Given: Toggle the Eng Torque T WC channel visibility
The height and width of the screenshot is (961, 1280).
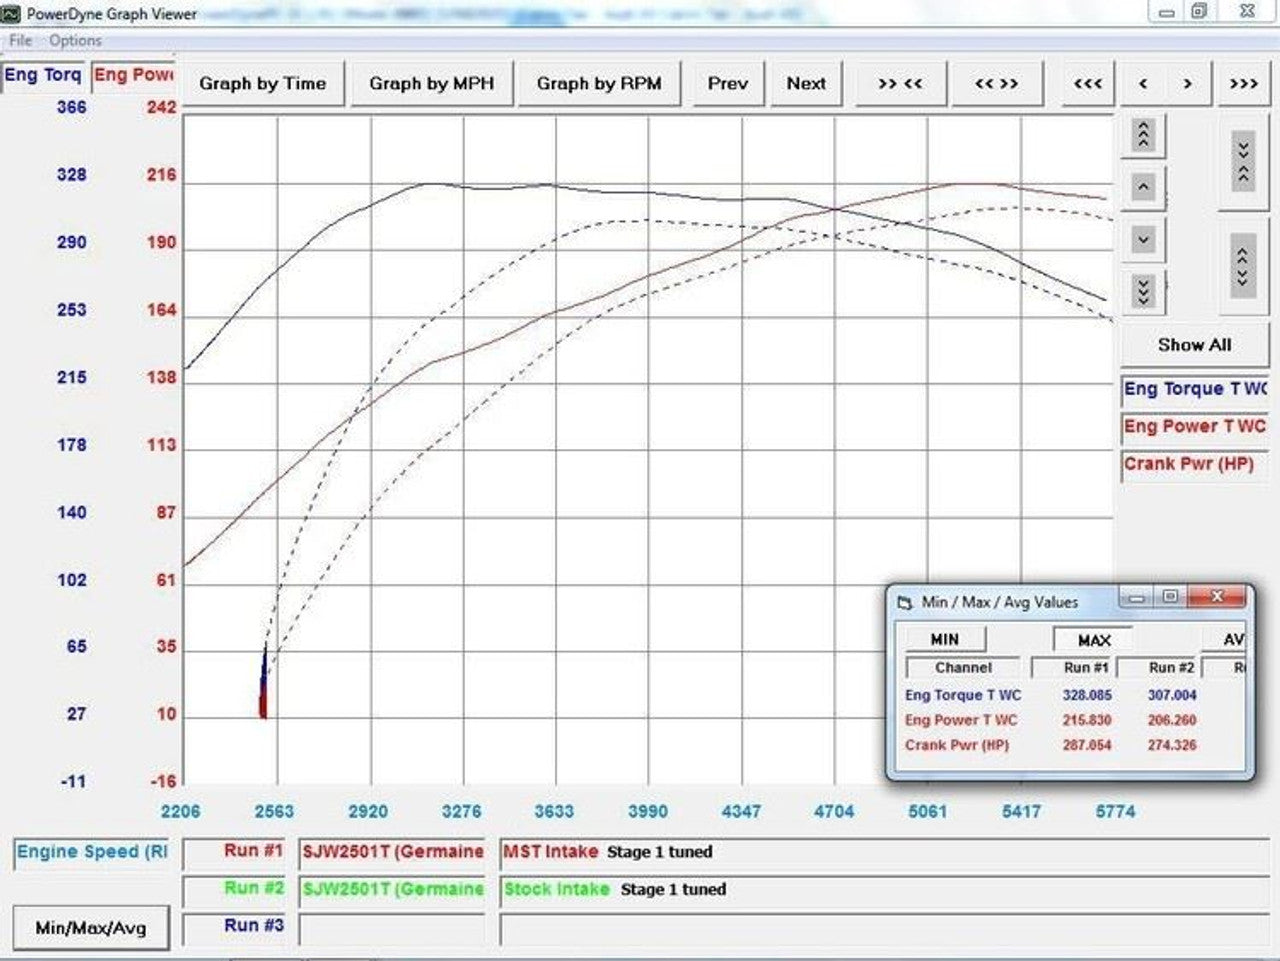Looking at the screenshot, I should (x=1193, y=389).
